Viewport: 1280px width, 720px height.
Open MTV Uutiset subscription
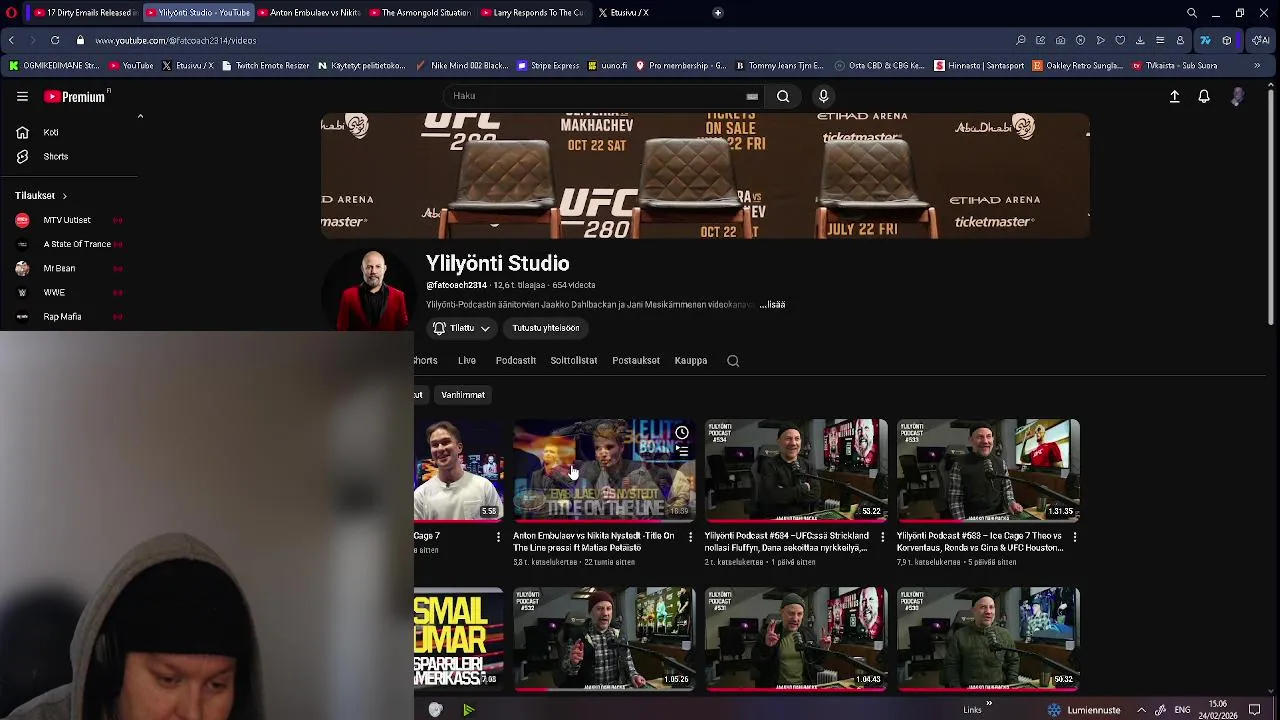[x=66, y=220]
